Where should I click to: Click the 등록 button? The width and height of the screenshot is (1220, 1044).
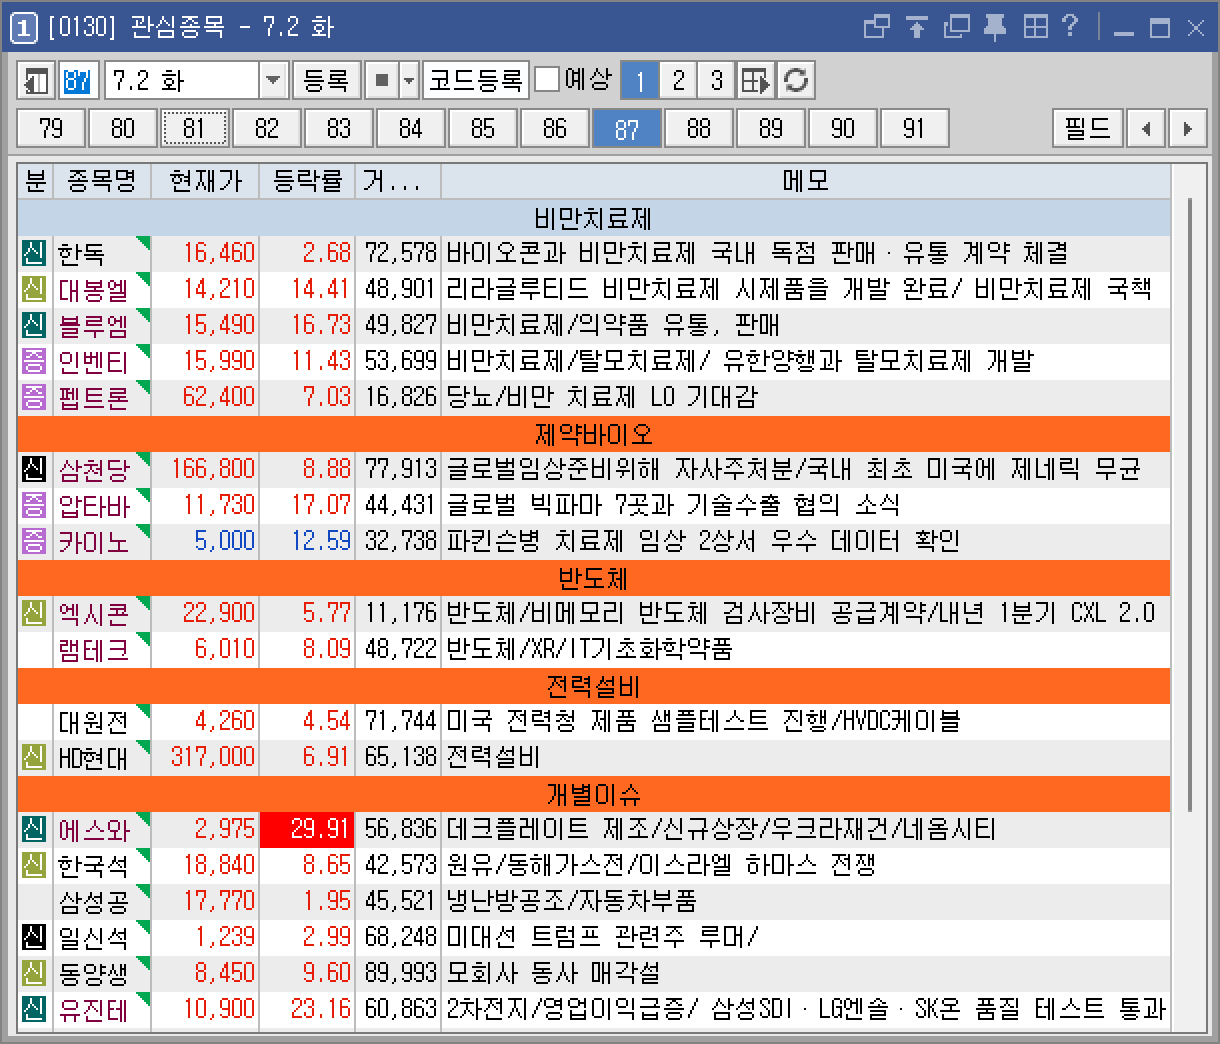[325, 80]
